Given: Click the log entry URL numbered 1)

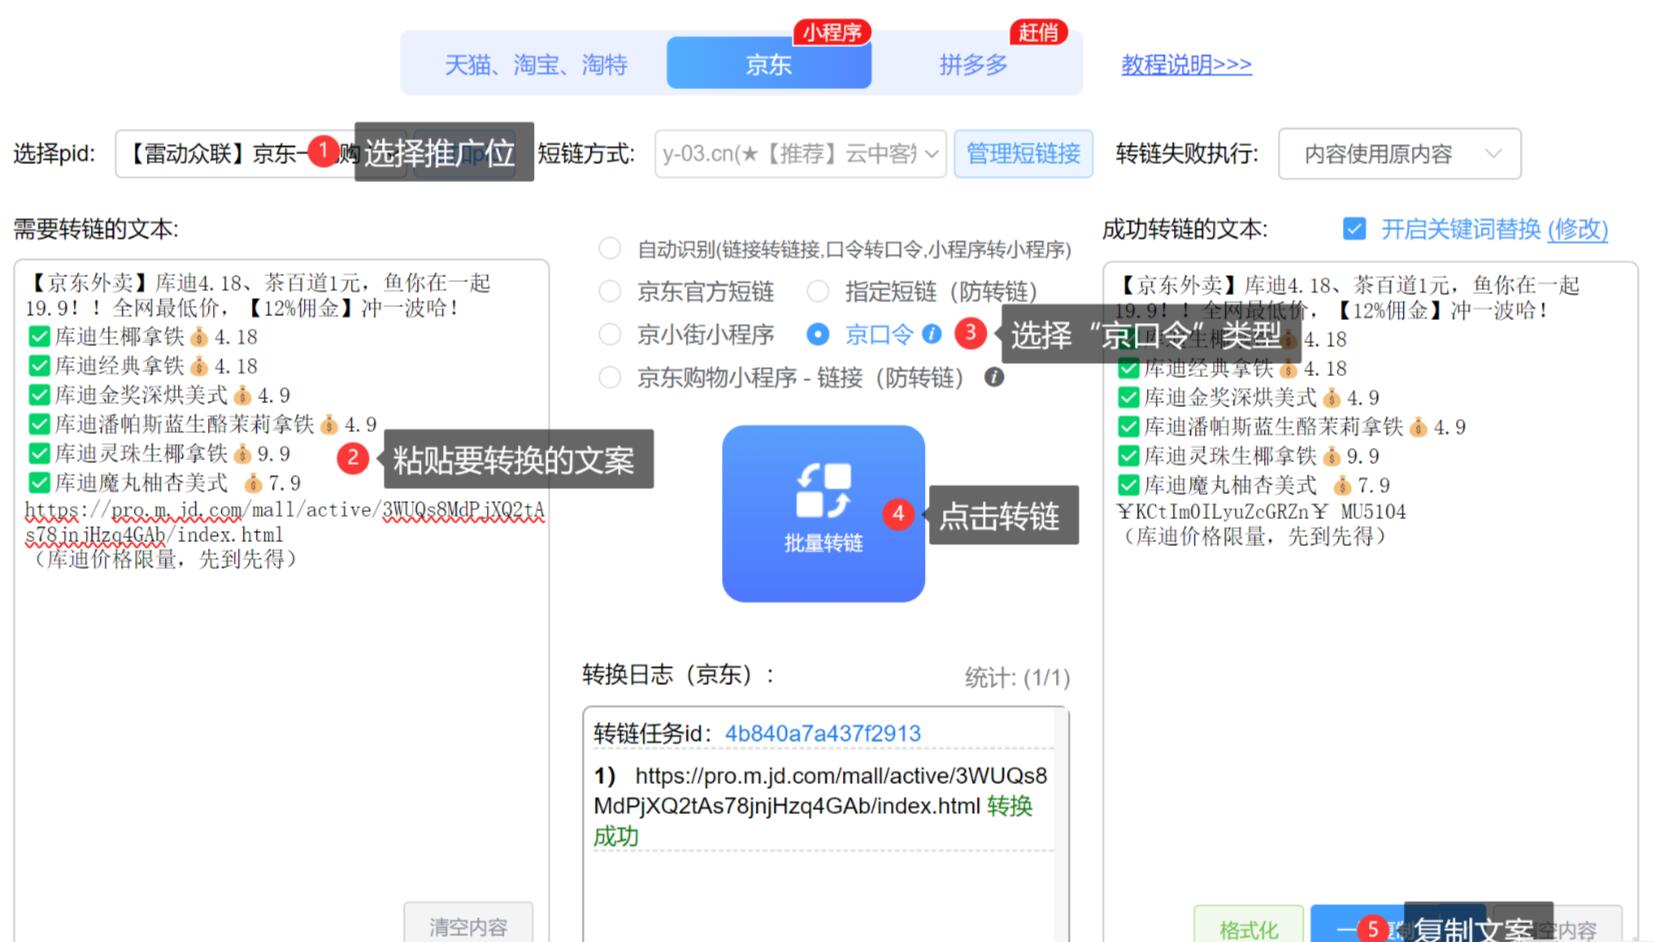Looking at the screenshot, I should coord(820,791).
